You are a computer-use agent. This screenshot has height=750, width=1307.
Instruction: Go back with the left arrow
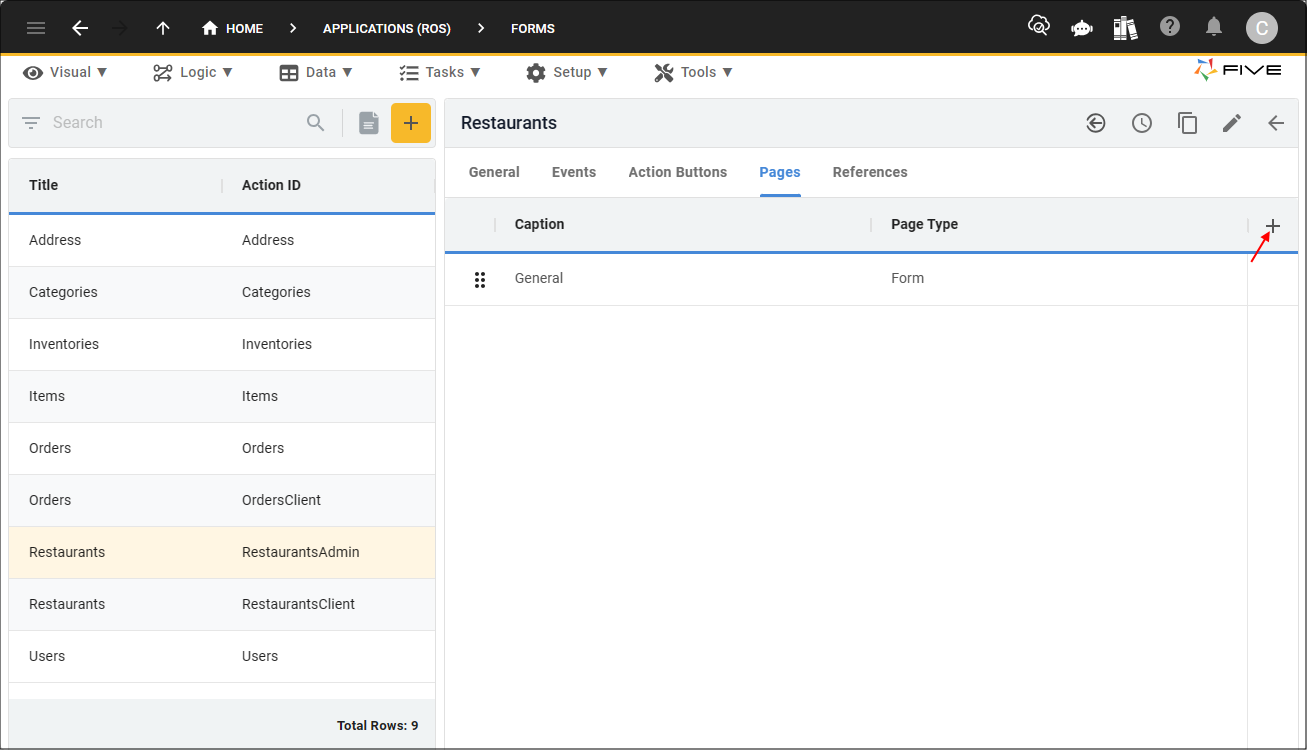pyautogui.click(x=80, y=28)
